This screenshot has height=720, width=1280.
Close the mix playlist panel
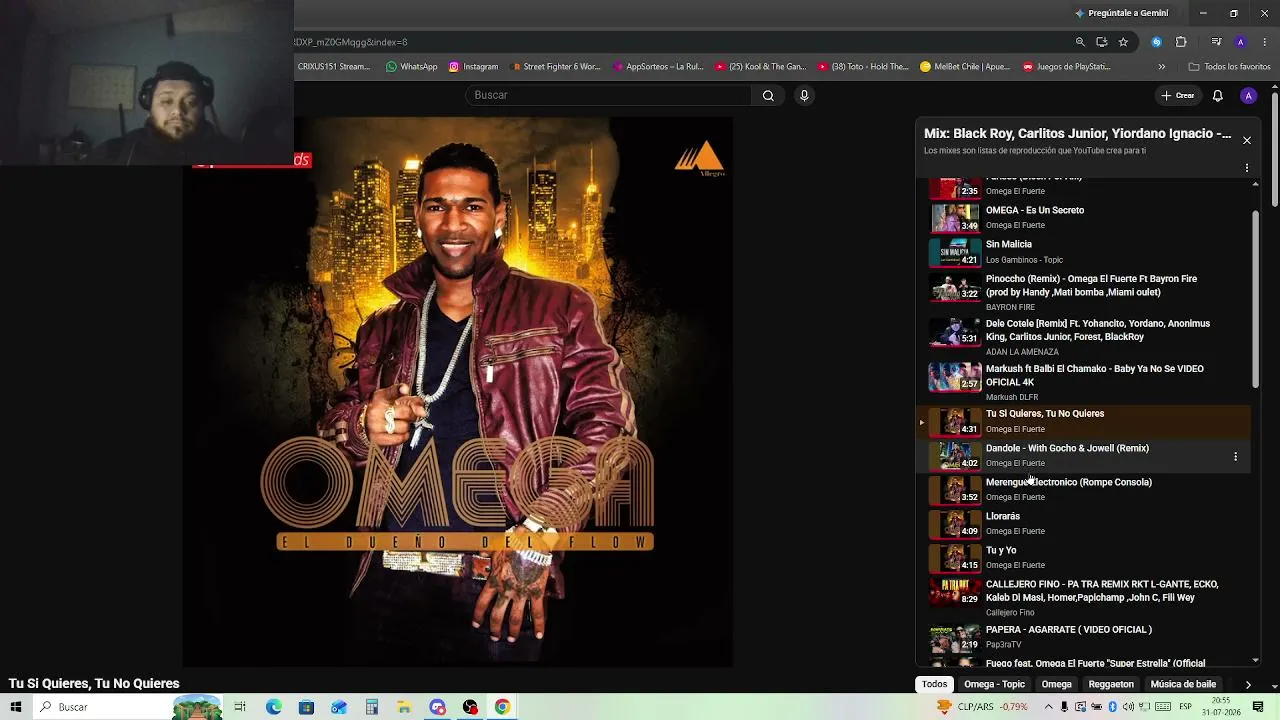tap(1247, 140)
